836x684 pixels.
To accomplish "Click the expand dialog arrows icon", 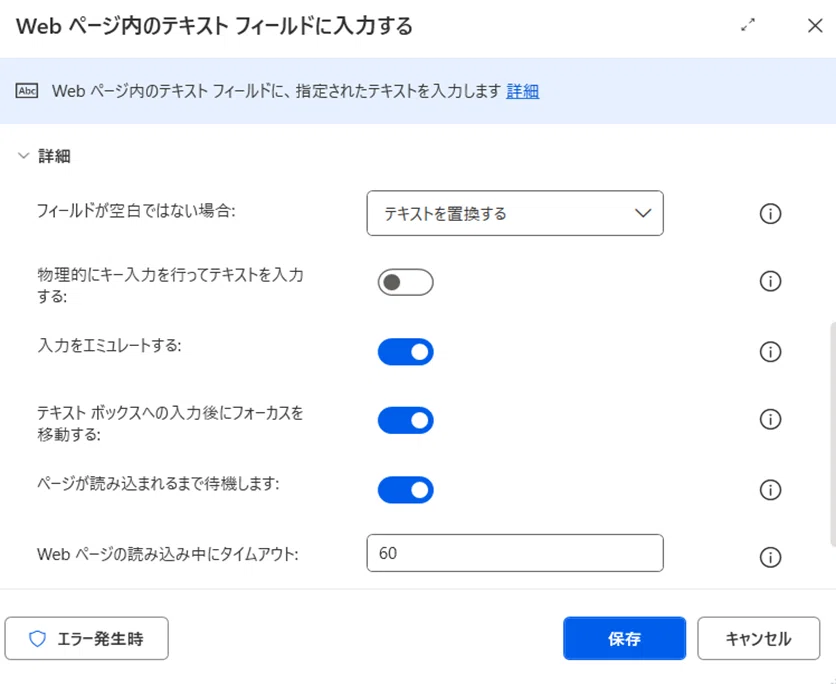I will coord(748,25).
